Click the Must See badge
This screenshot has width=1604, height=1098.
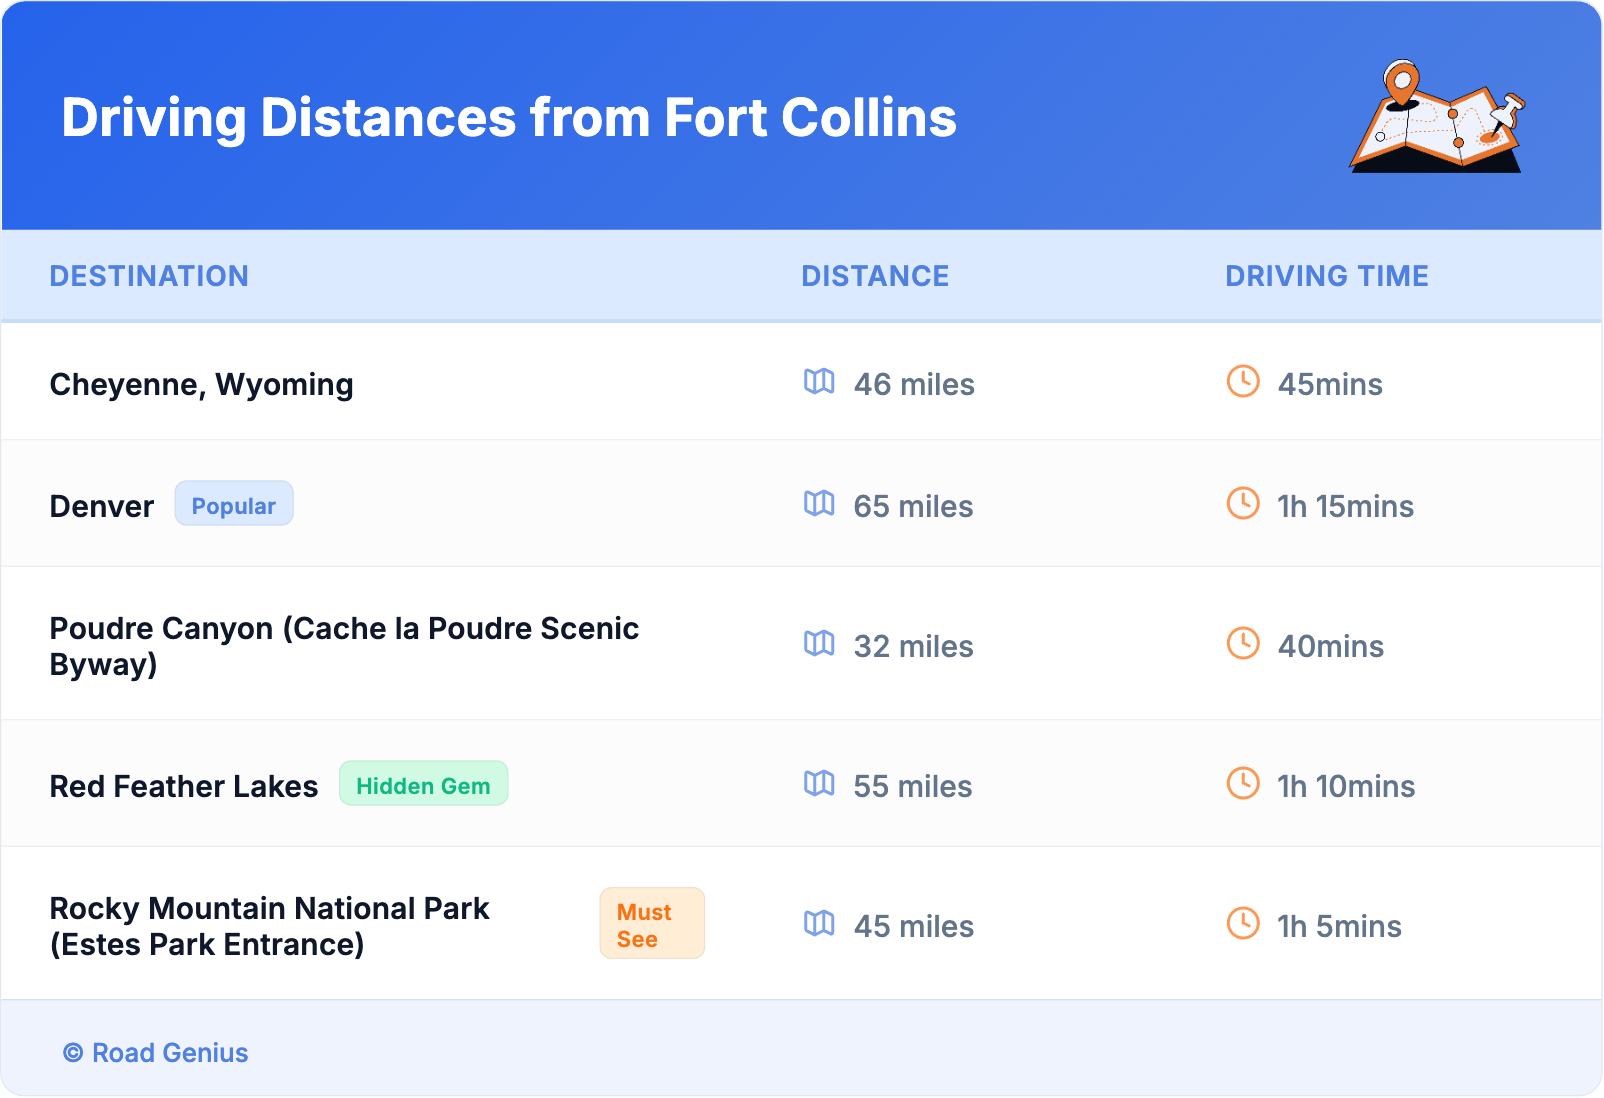pyautogui.click(x=652, y=924)
